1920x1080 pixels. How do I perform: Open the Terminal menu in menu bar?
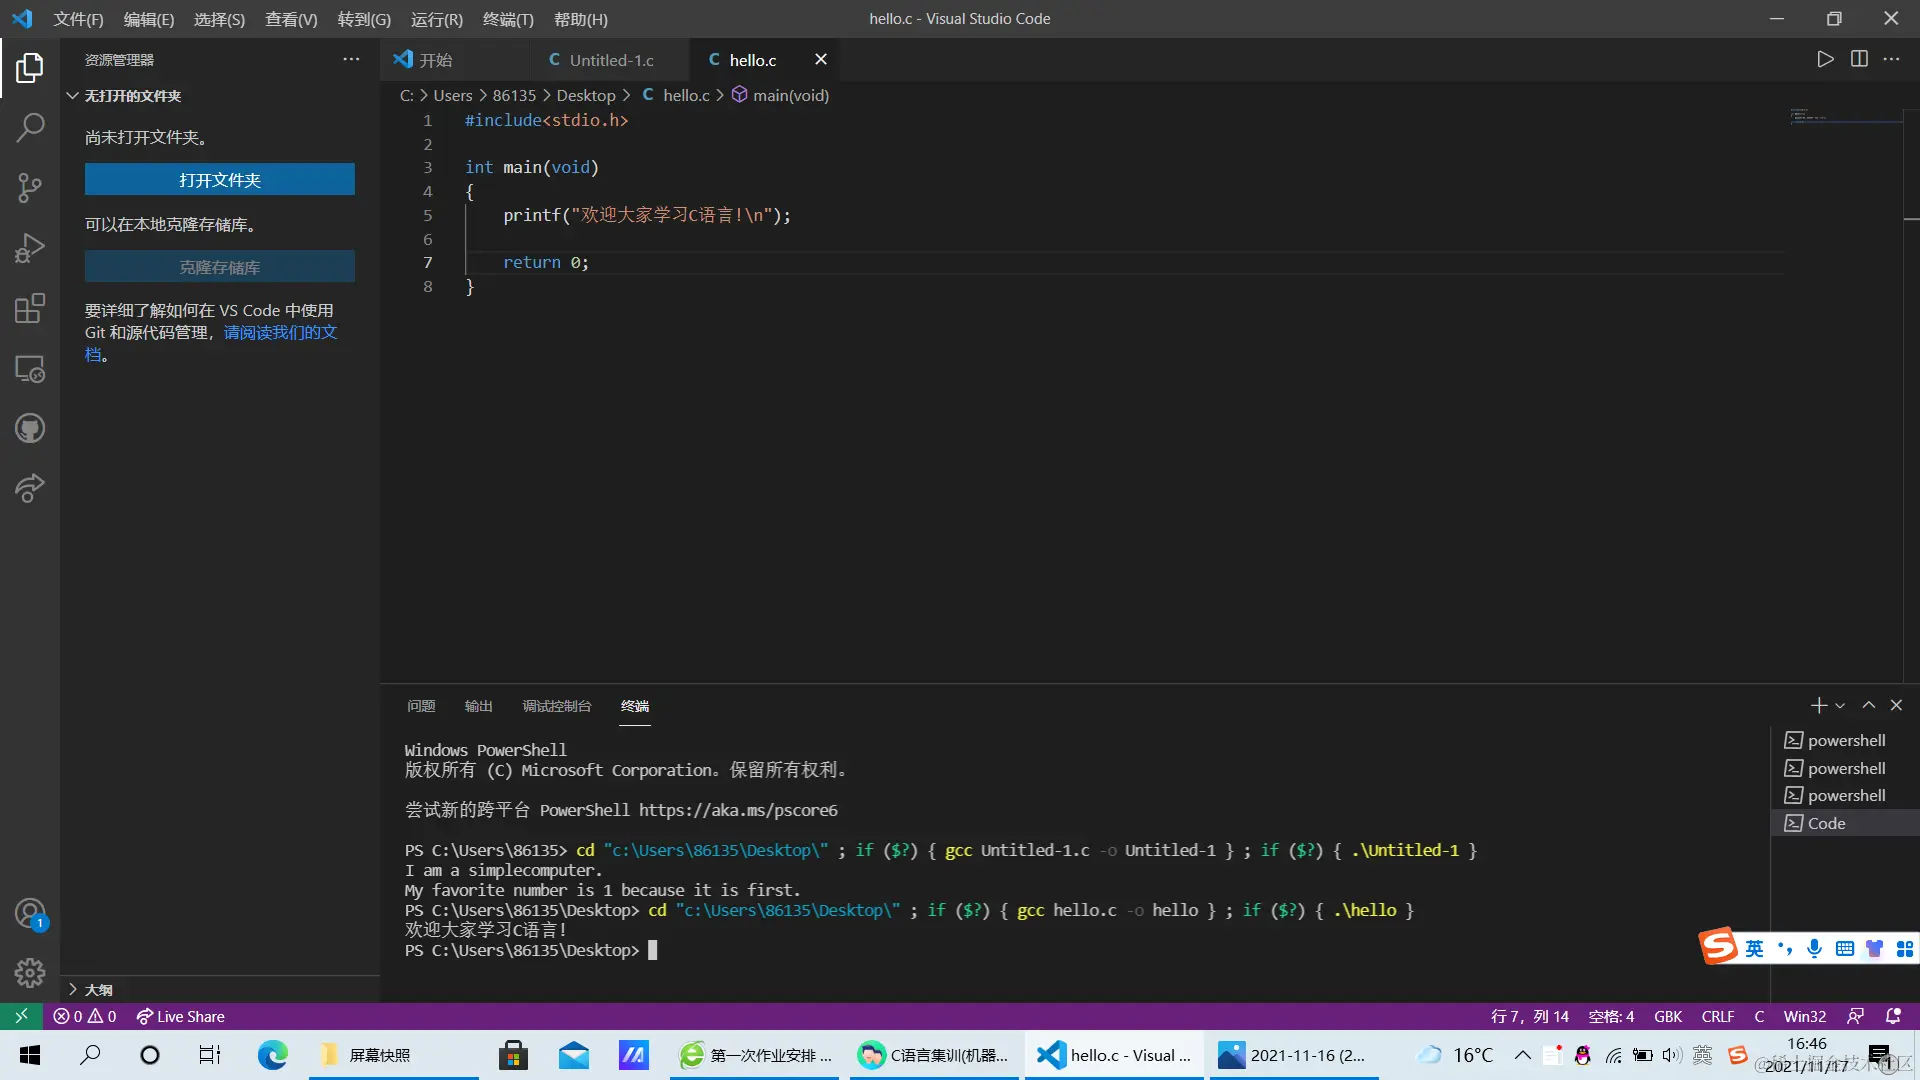[507, 19]
